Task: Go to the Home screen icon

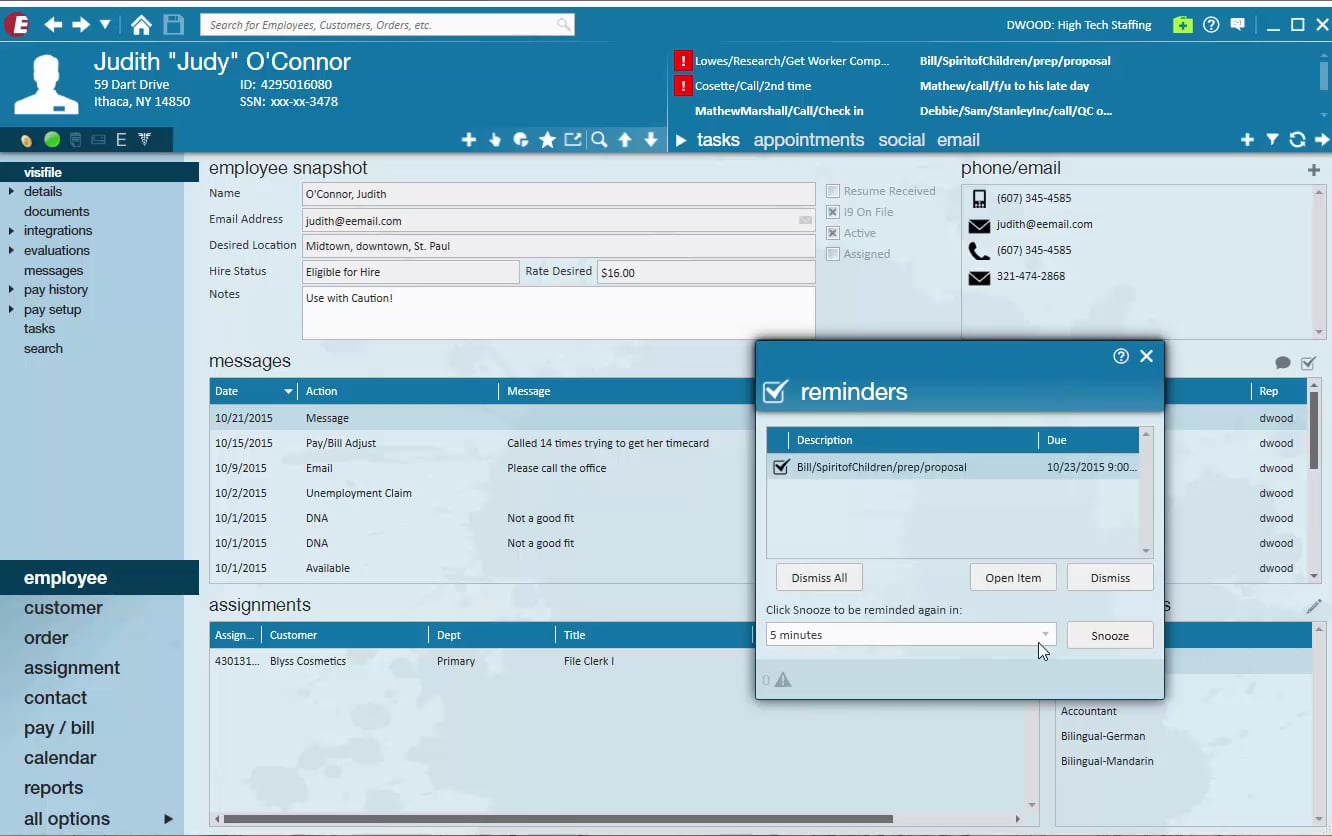Action: [141, 25]
